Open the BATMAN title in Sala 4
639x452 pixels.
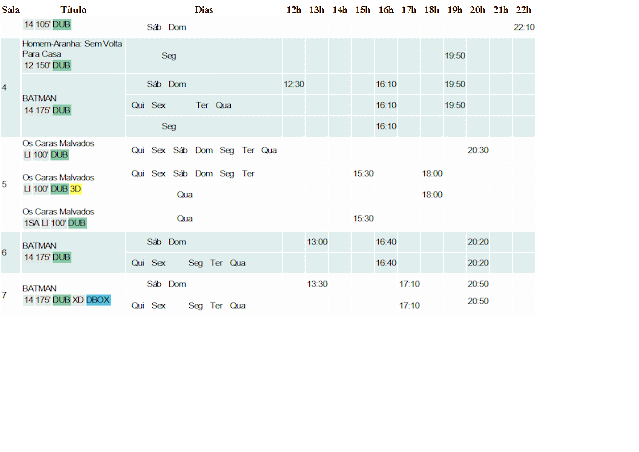pyautogui.click(x=40, y=98)
